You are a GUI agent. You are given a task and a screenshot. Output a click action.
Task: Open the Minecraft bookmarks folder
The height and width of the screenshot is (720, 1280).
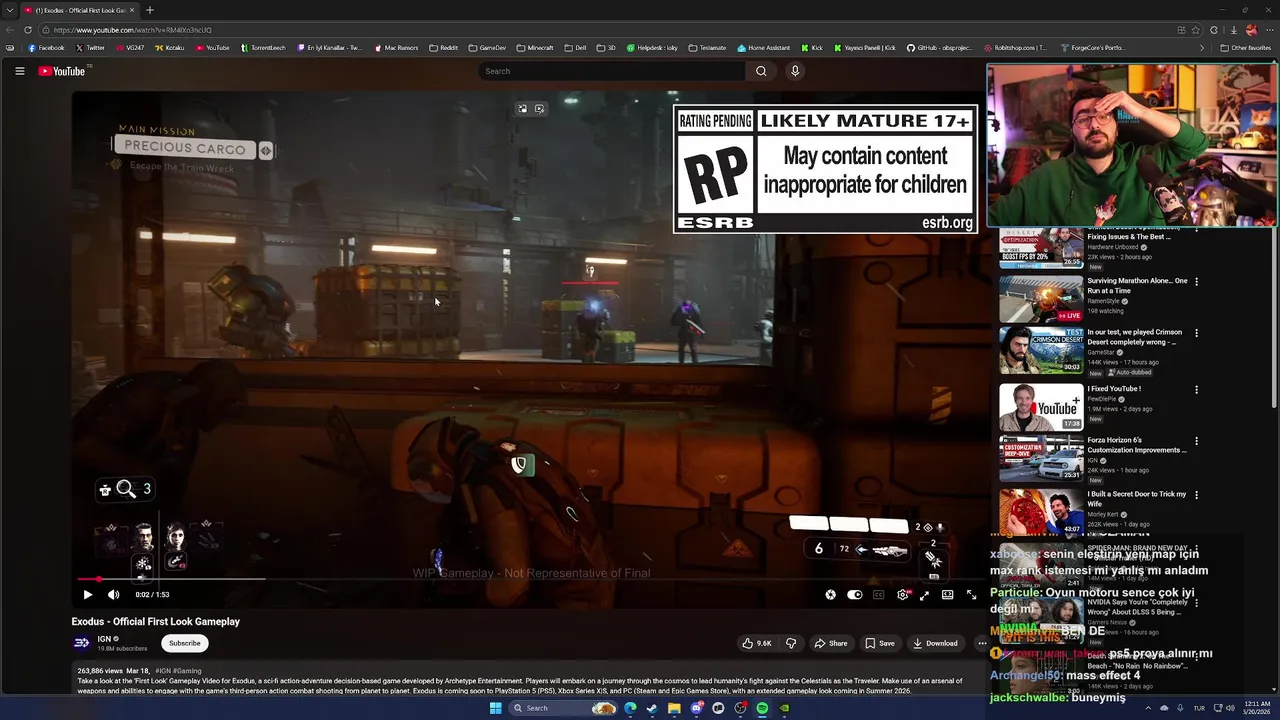(x=534, y=48)
